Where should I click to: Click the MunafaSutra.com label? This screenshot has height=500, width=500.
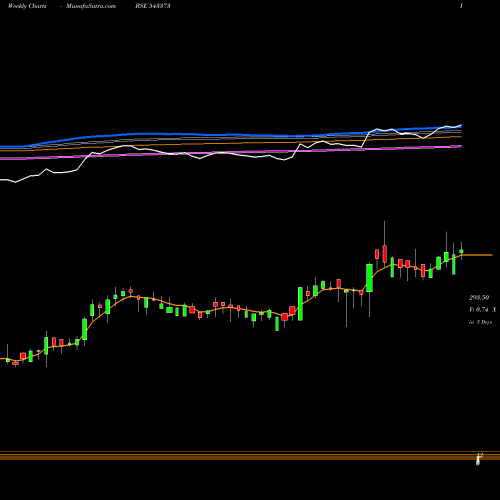pos(91,6)
